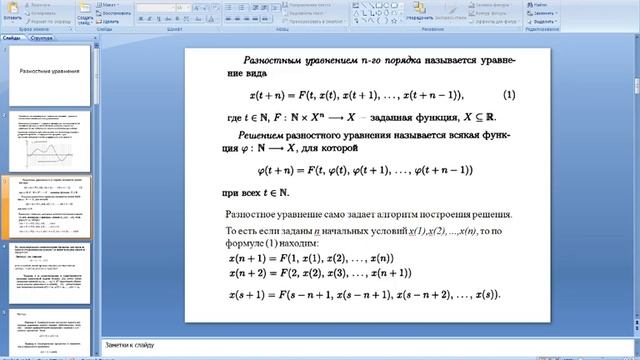Click the Font Color button
This screenshot has width=640, height=360.
(x=211, y=19)
